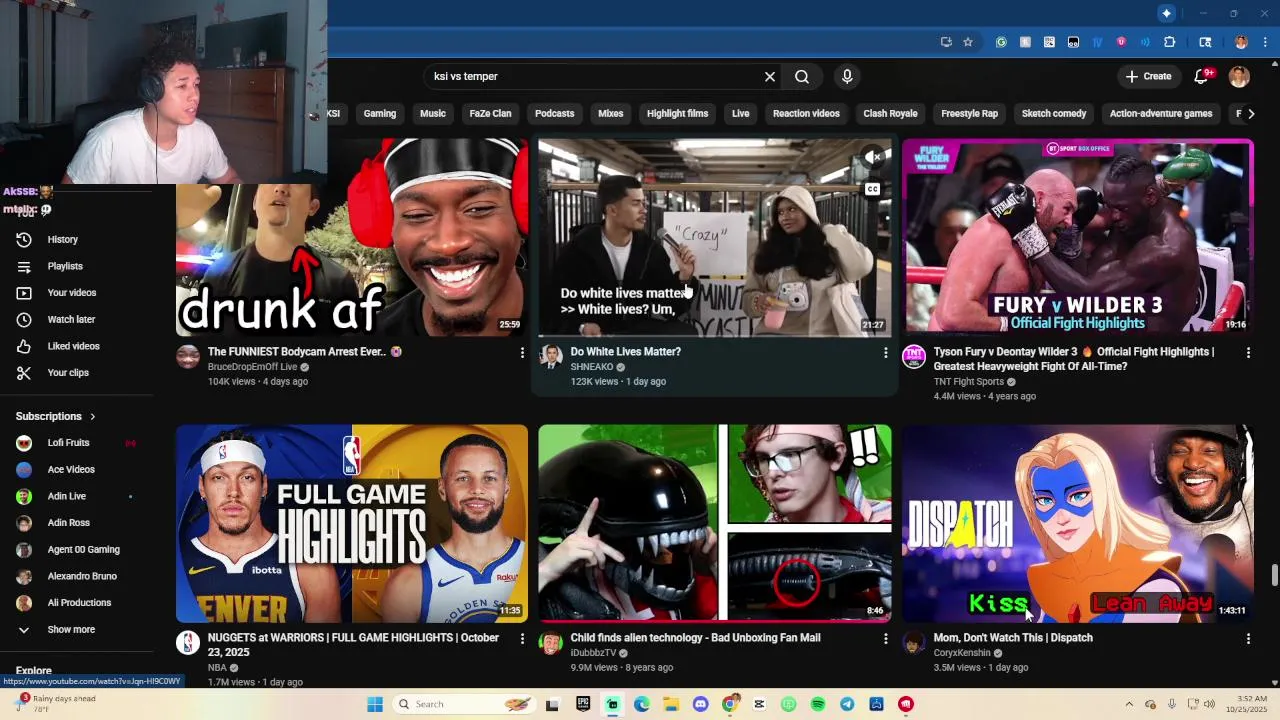Image resolution: width=1280 pixels, height=720 pixels.
Task: Open the YouTube account avatar menu
Action: coord(1239,76)
